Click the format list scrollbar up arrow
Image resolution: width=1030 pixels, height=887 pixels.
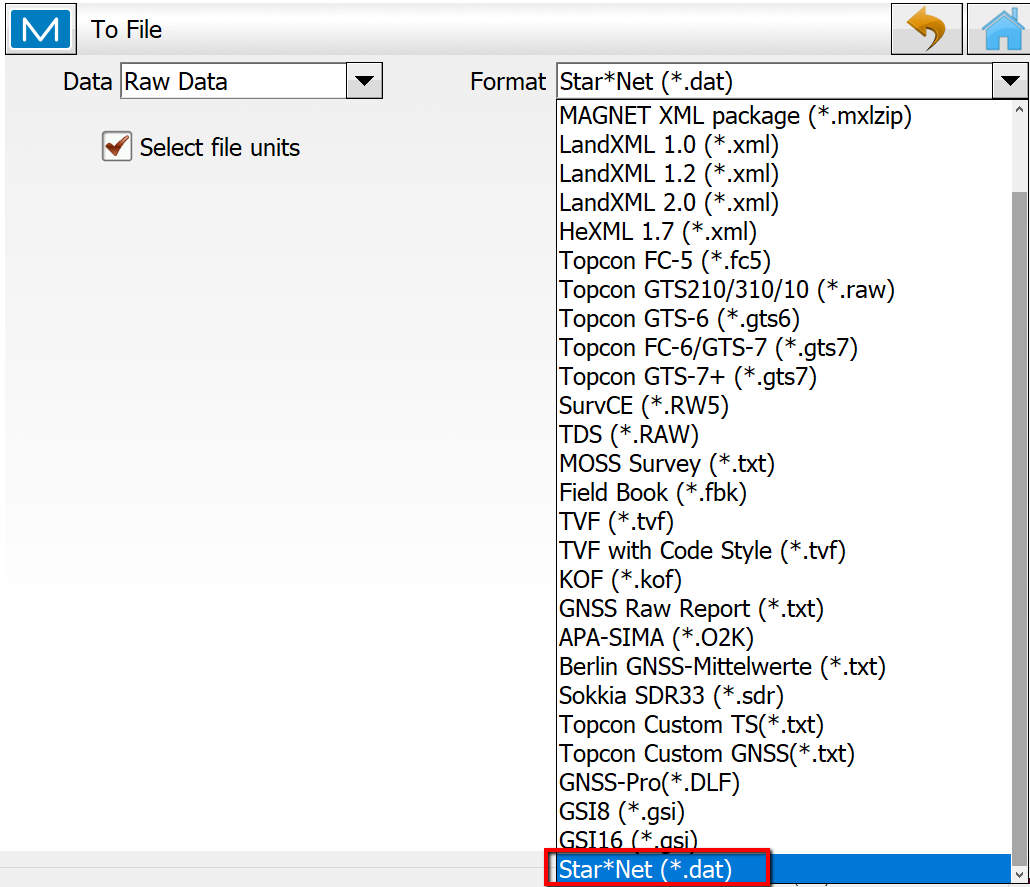pos(1019,110)
